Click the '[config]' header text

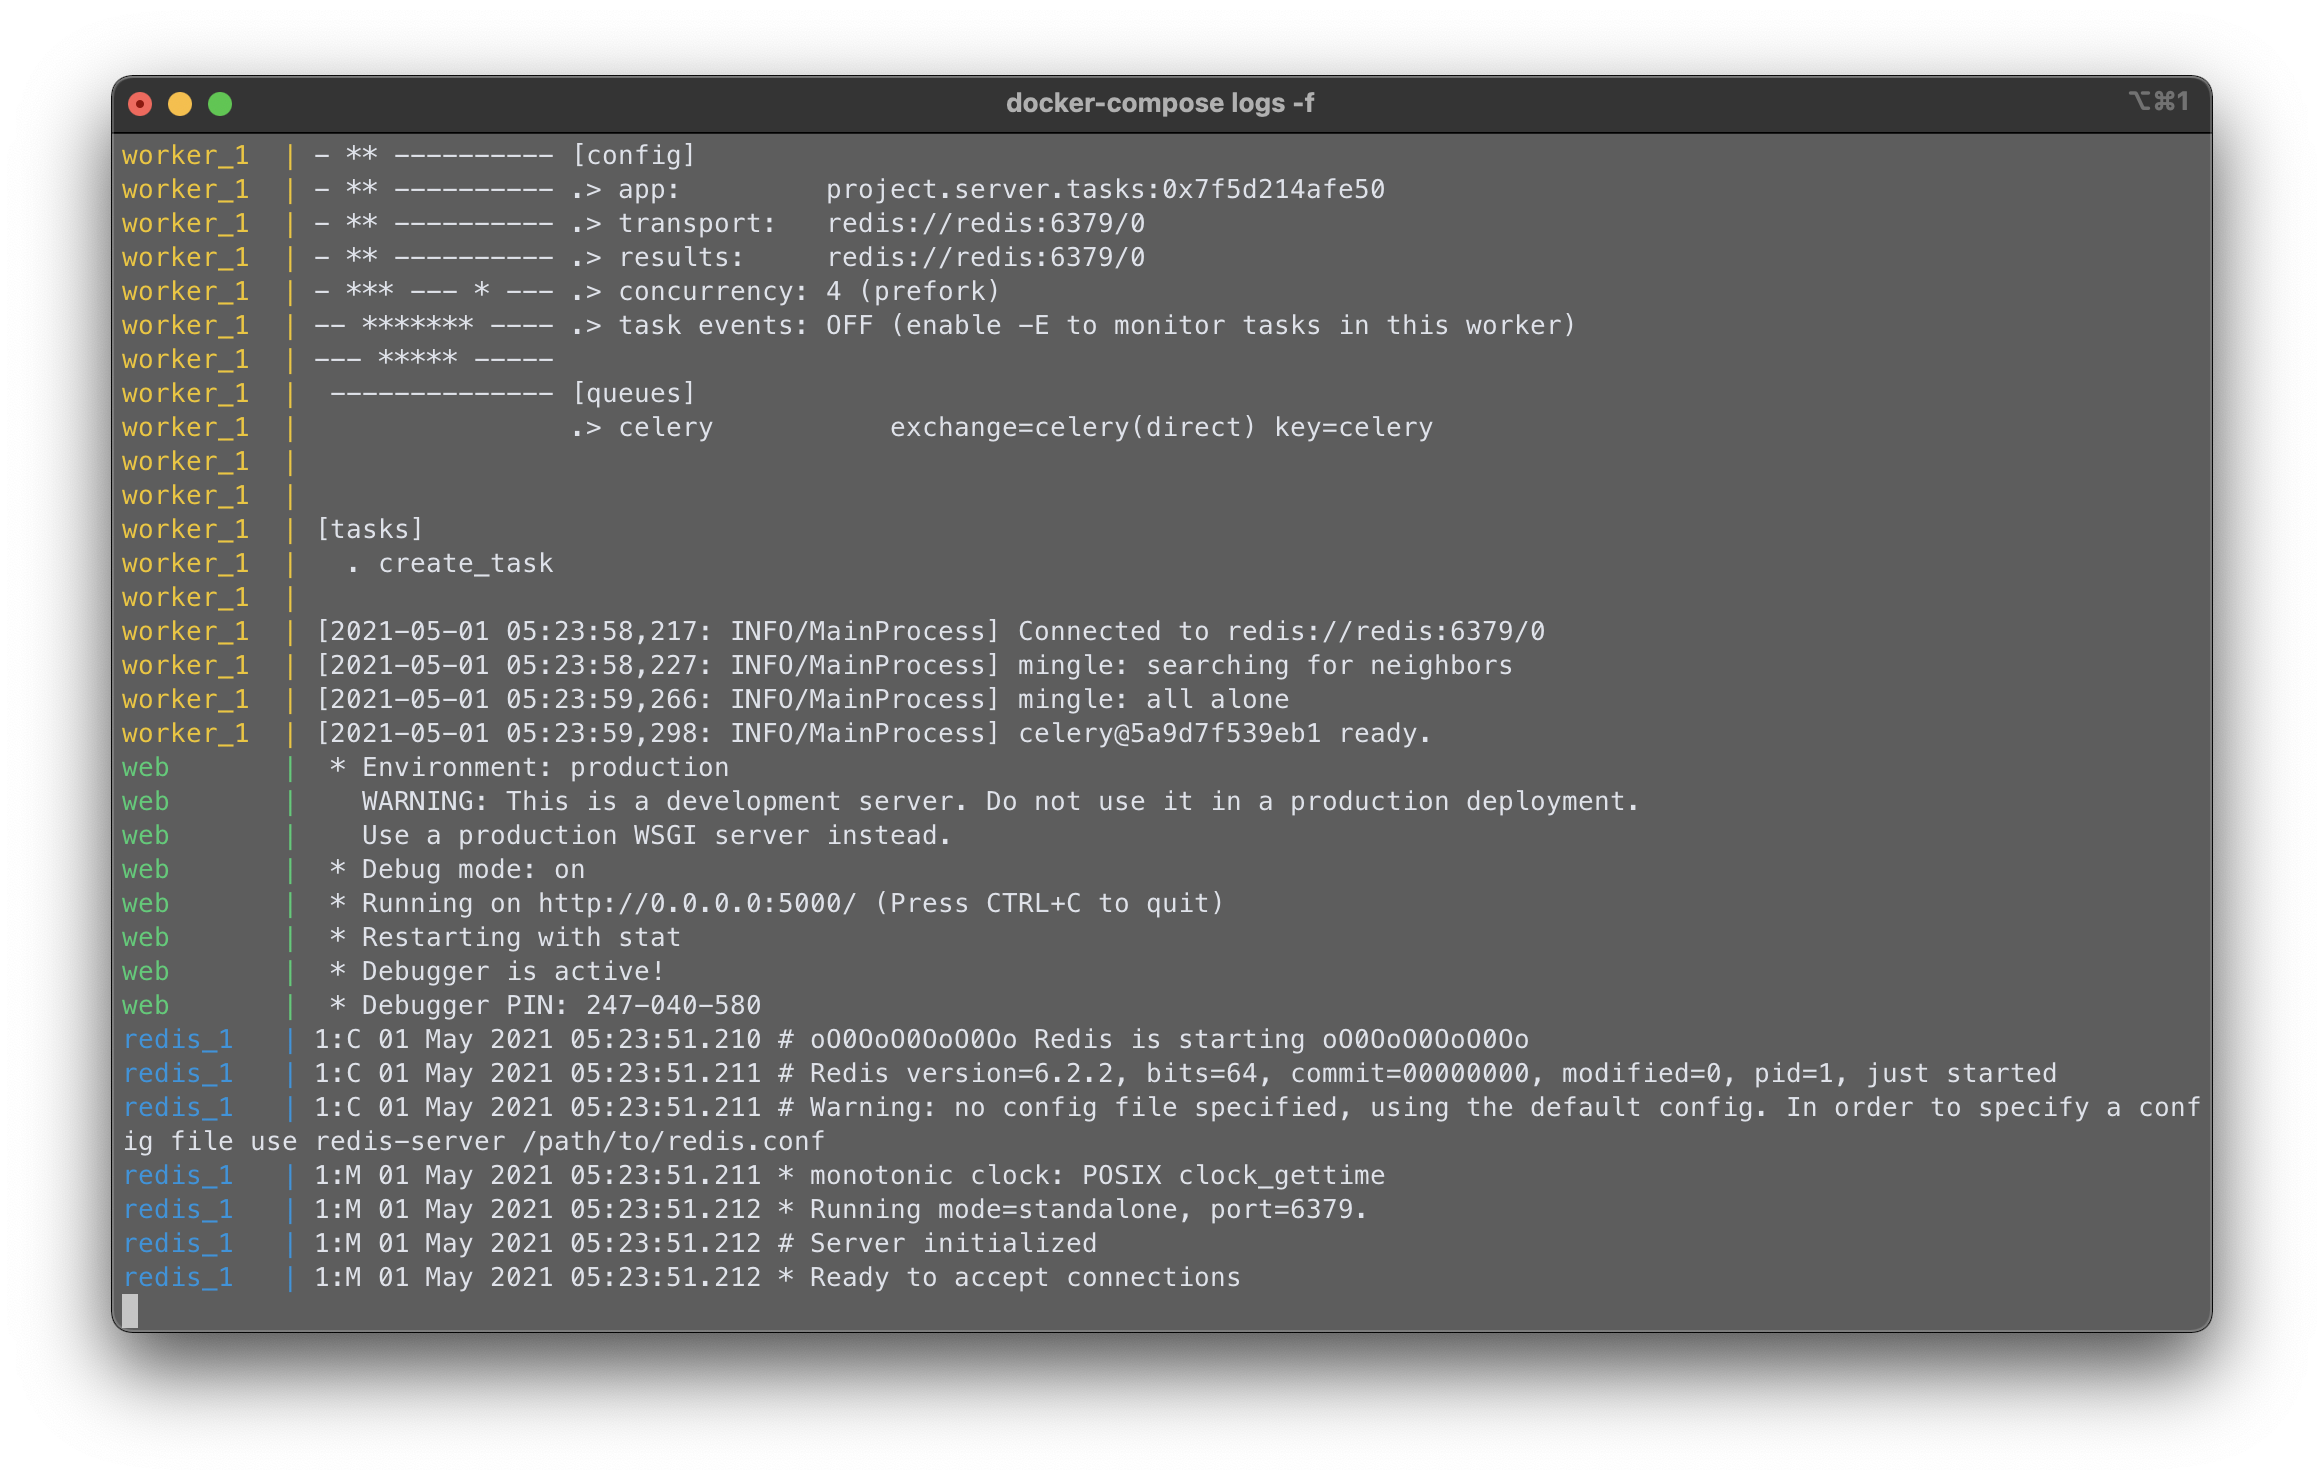point(634,156)
